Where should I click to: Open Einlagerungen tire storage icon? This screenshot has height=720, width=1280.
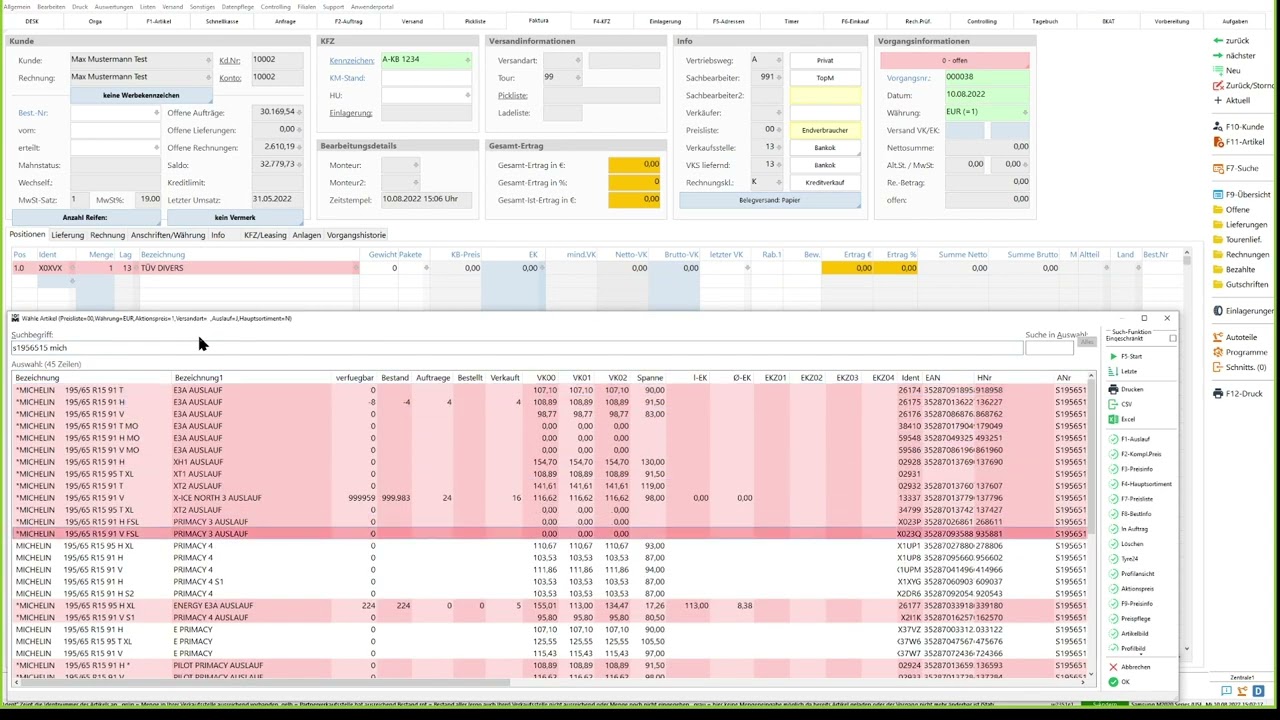pyautogui.click(x=1217, y=311)
